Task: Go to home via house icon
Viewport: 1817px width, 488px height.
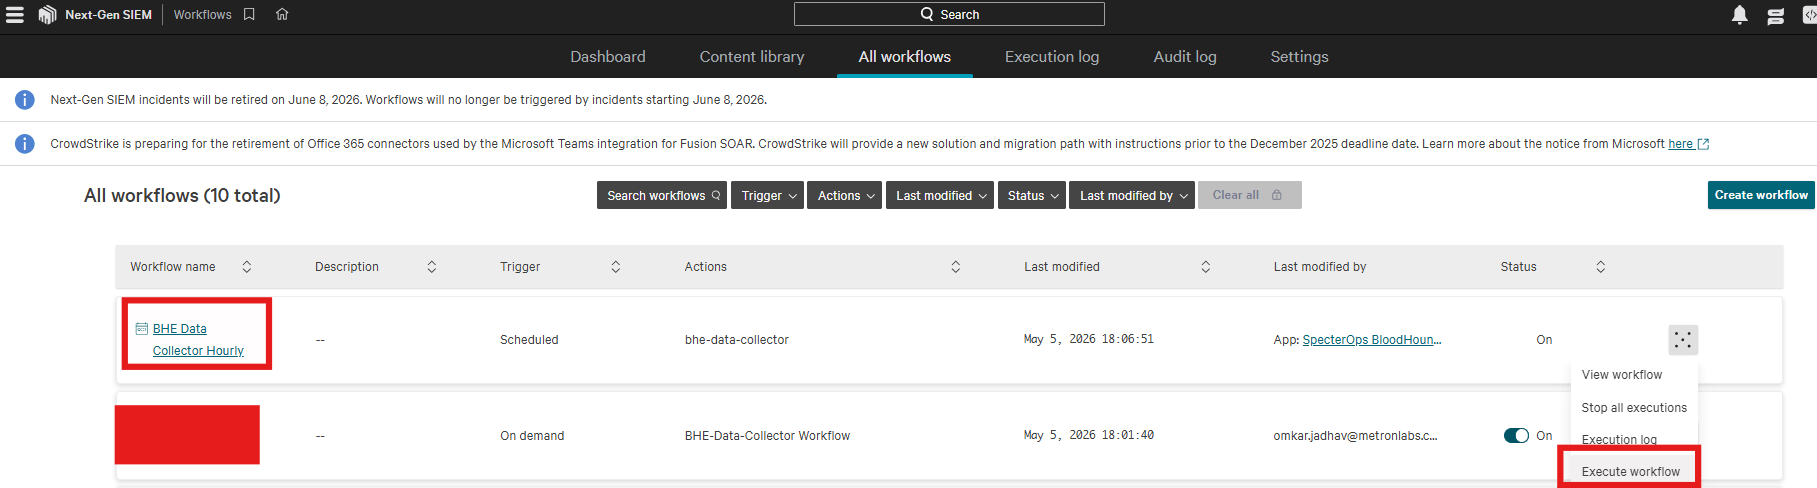Action: pyautogui.click(x=282, y=14)
